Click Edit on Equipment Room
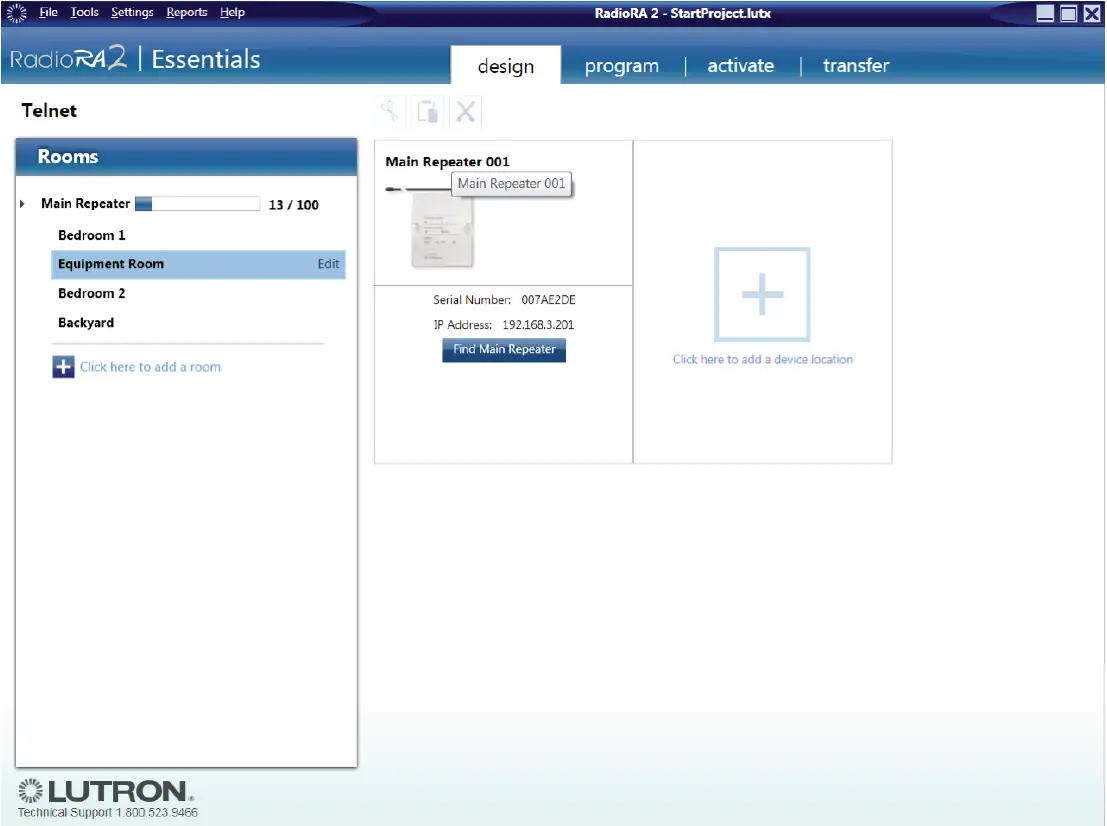This screenshot has width=1107, height=826. (x=328, y=264)
